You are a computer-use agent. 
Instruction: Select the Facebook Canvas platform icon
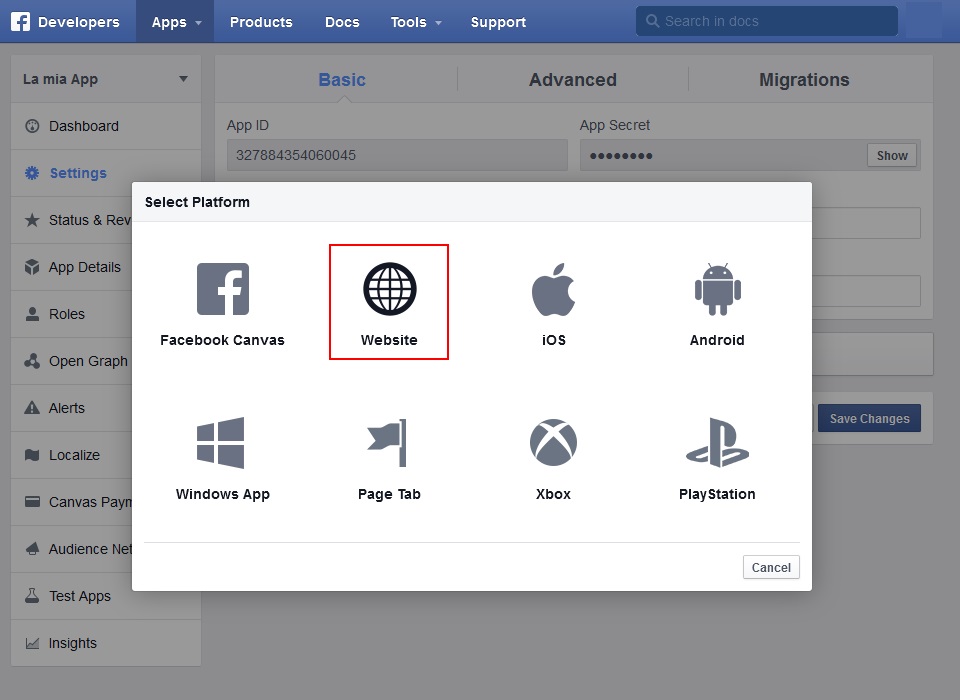pyautogui.click(x=222, y=290)
